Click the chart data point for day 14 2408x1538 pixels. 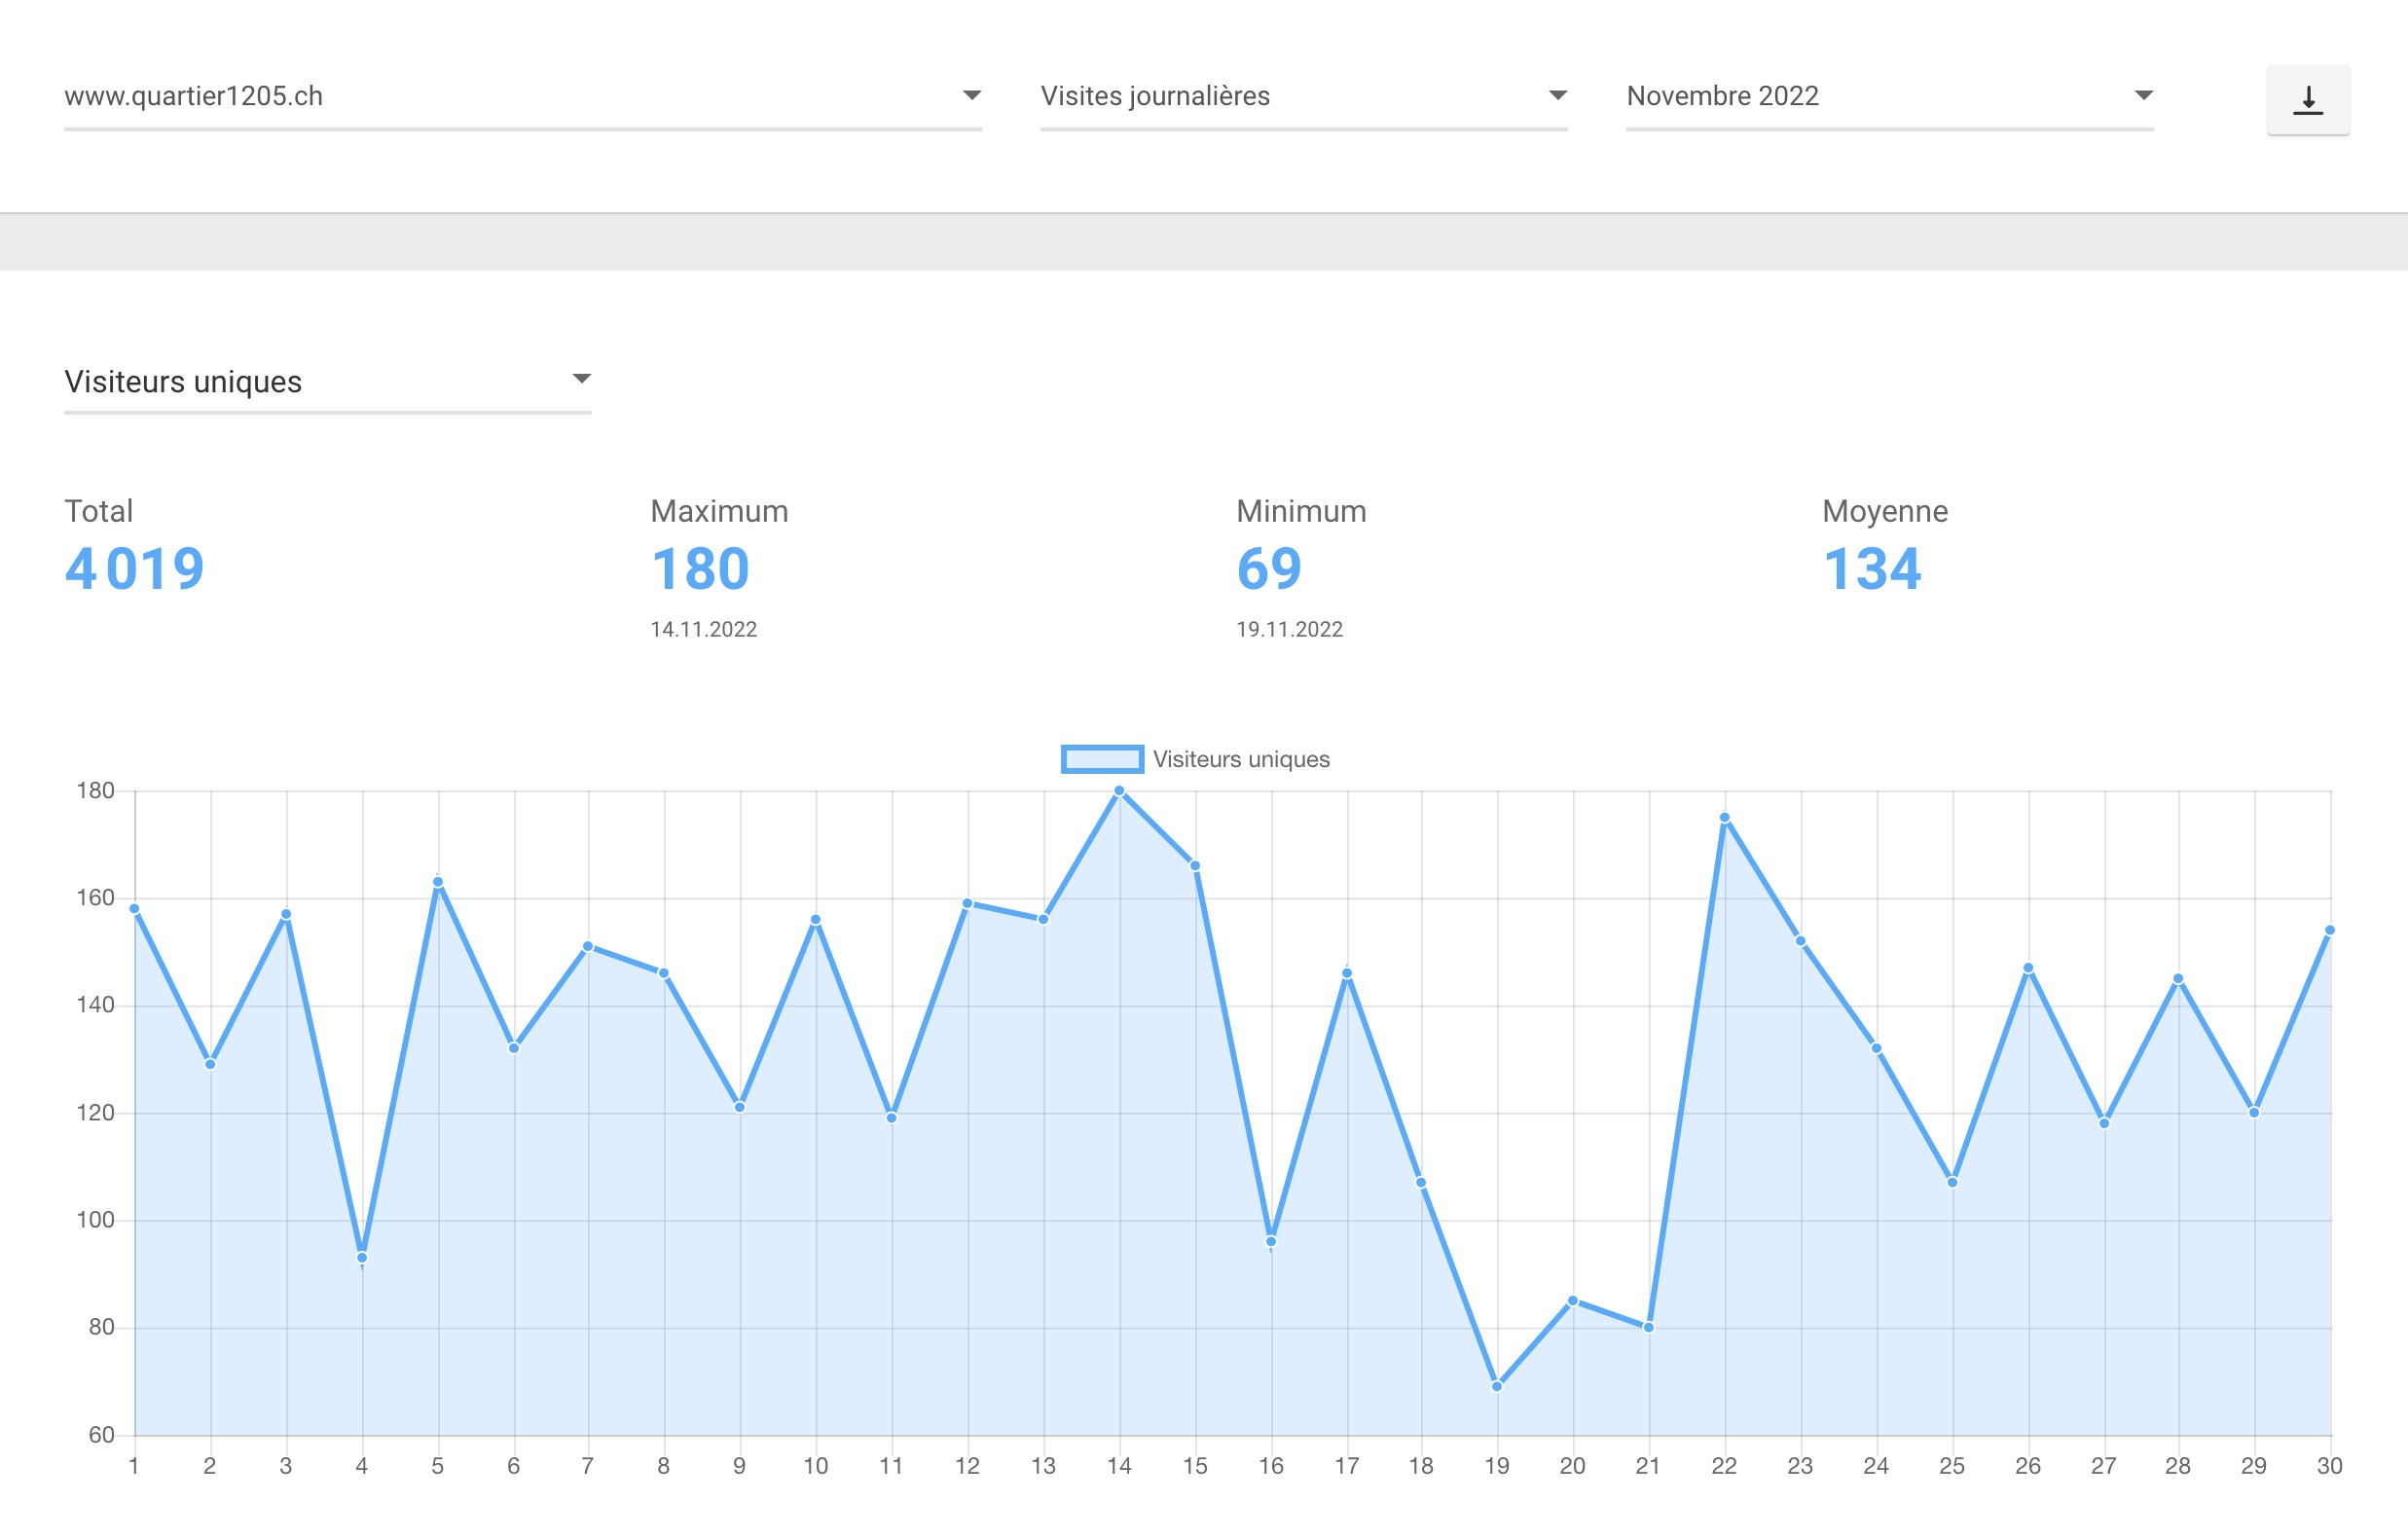[1119, 791]
